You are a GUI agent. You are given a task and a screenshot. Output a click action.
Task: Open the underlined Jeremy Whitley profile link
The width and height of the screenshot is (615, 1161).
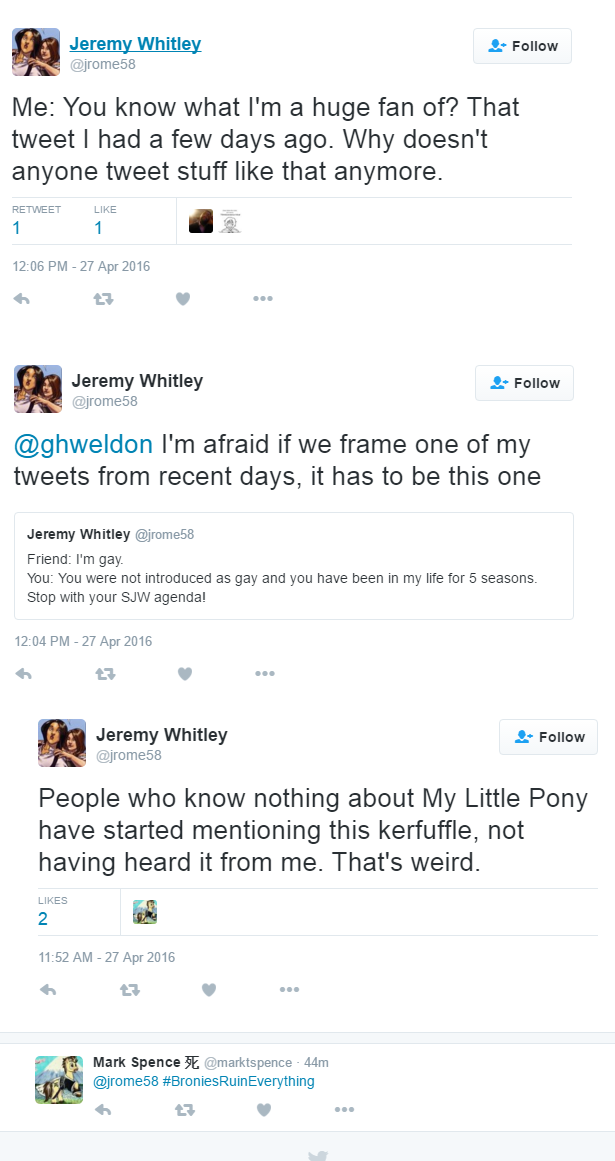pos(135,44)
